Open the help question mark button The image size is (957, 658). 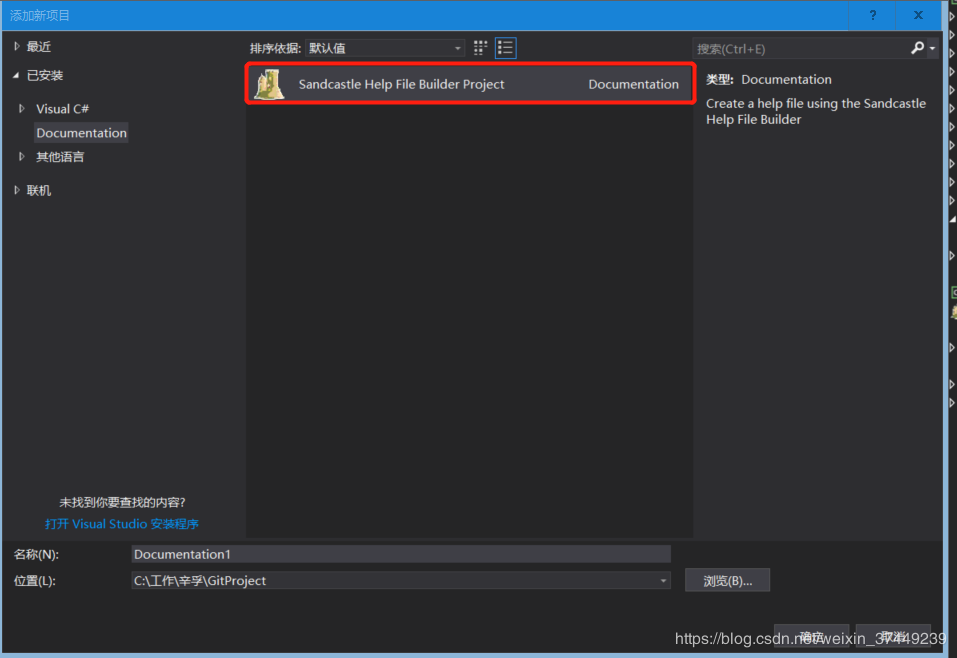tap(873, 15)
